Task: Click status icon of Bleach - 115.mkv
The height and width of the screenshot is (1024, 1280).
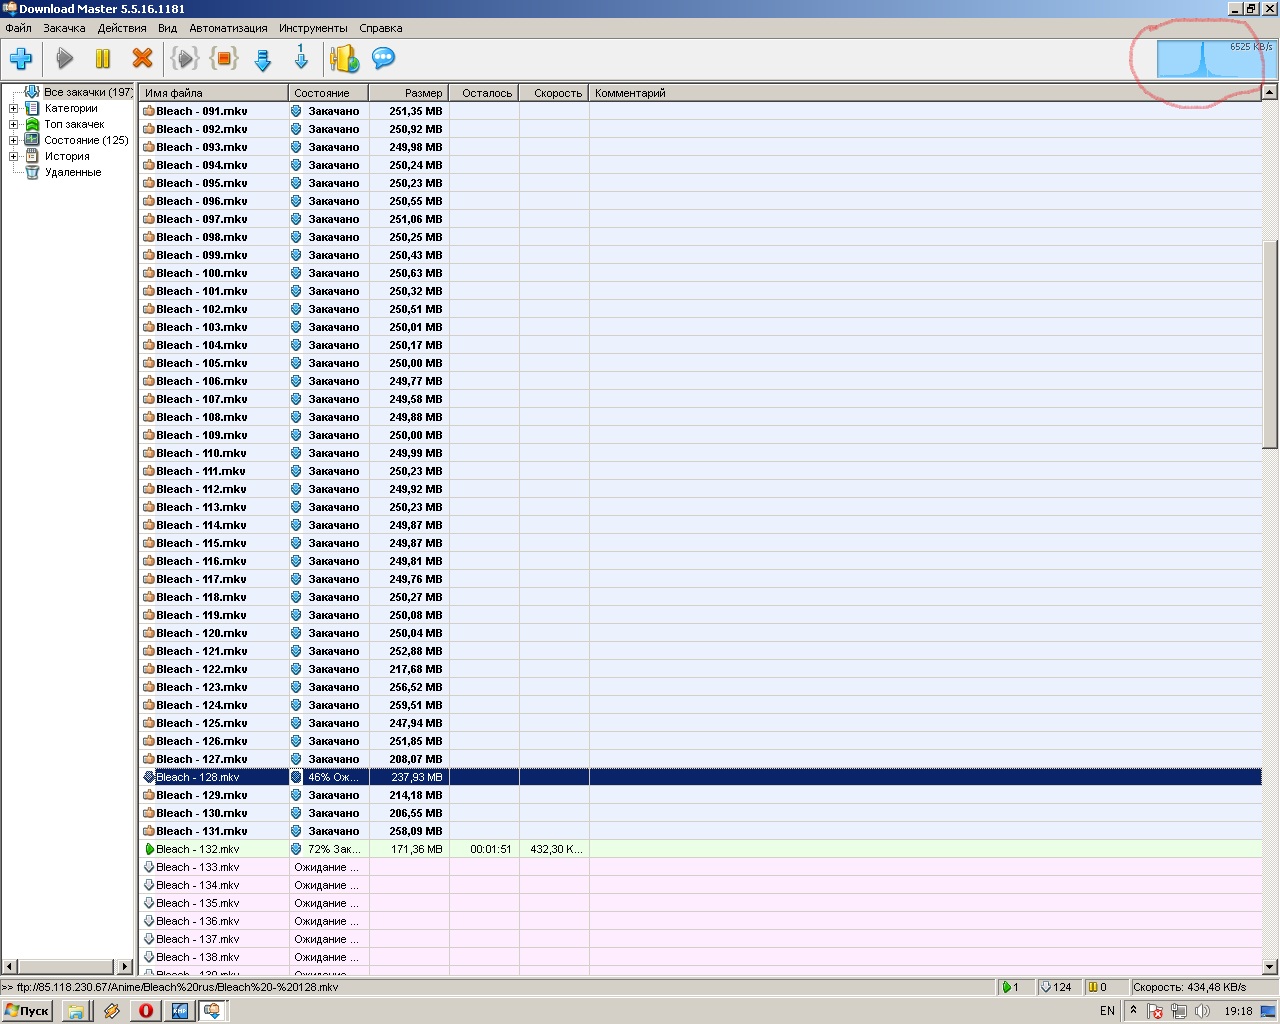Action: (x=296, y=543)
